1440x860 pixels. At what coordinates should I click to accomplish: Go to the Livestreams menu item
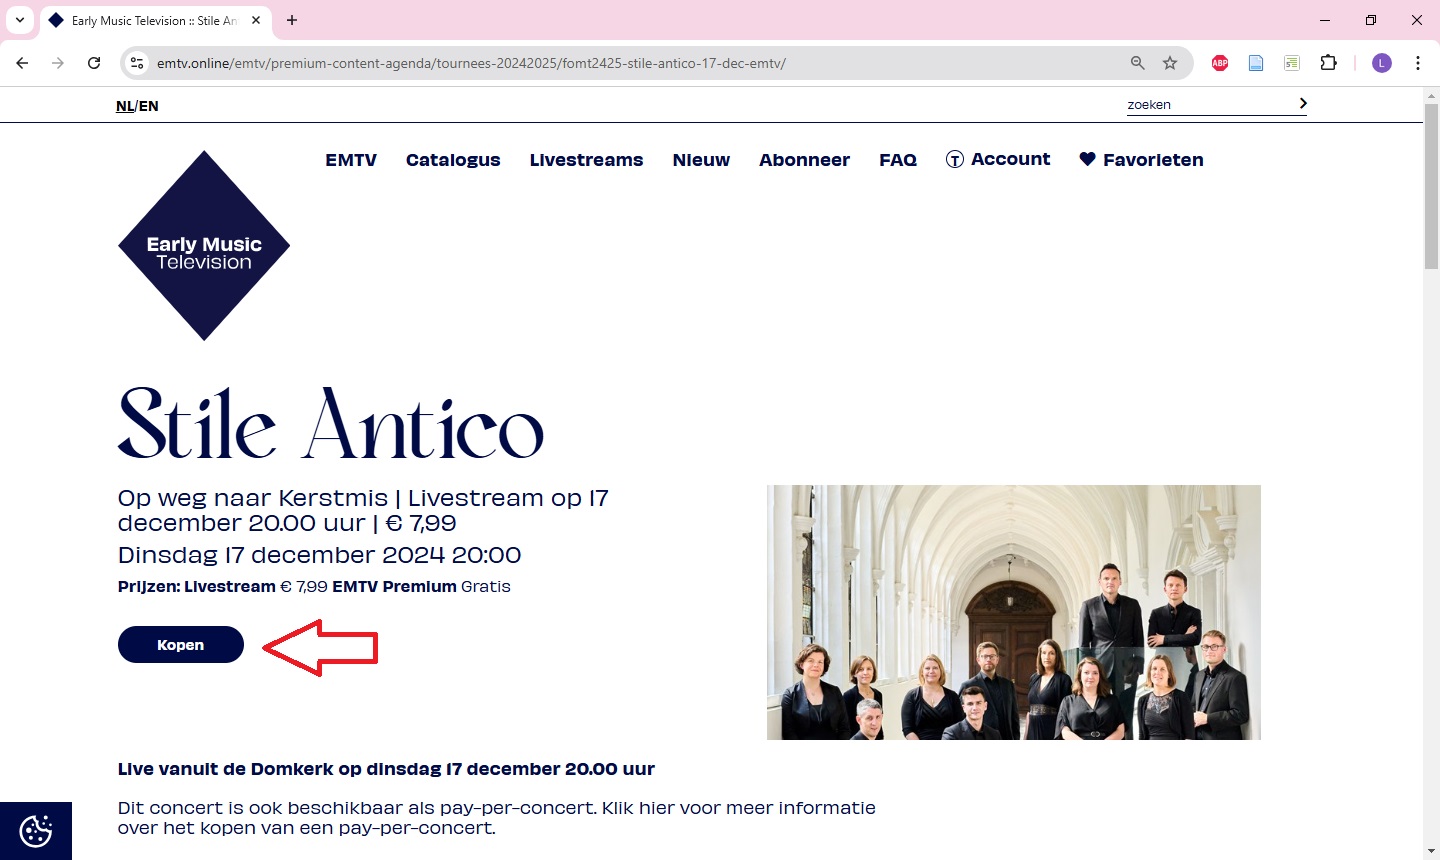click(x=586, y=160)
